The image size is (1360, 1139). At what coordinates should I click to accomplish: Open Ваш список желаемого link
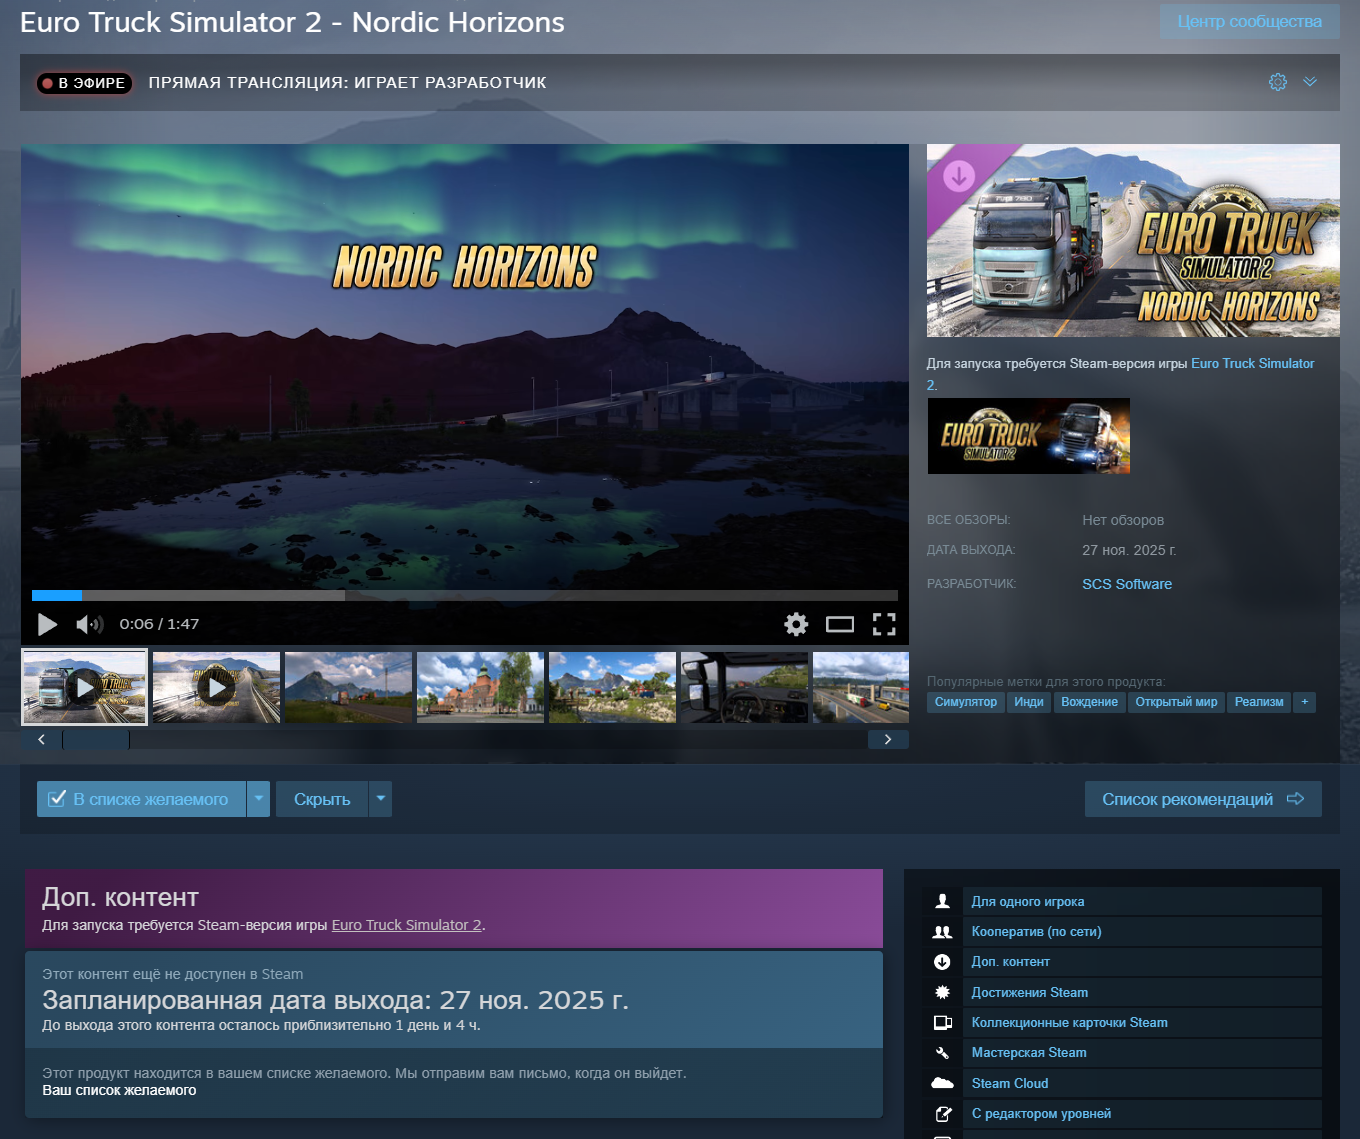point(119,1090)
